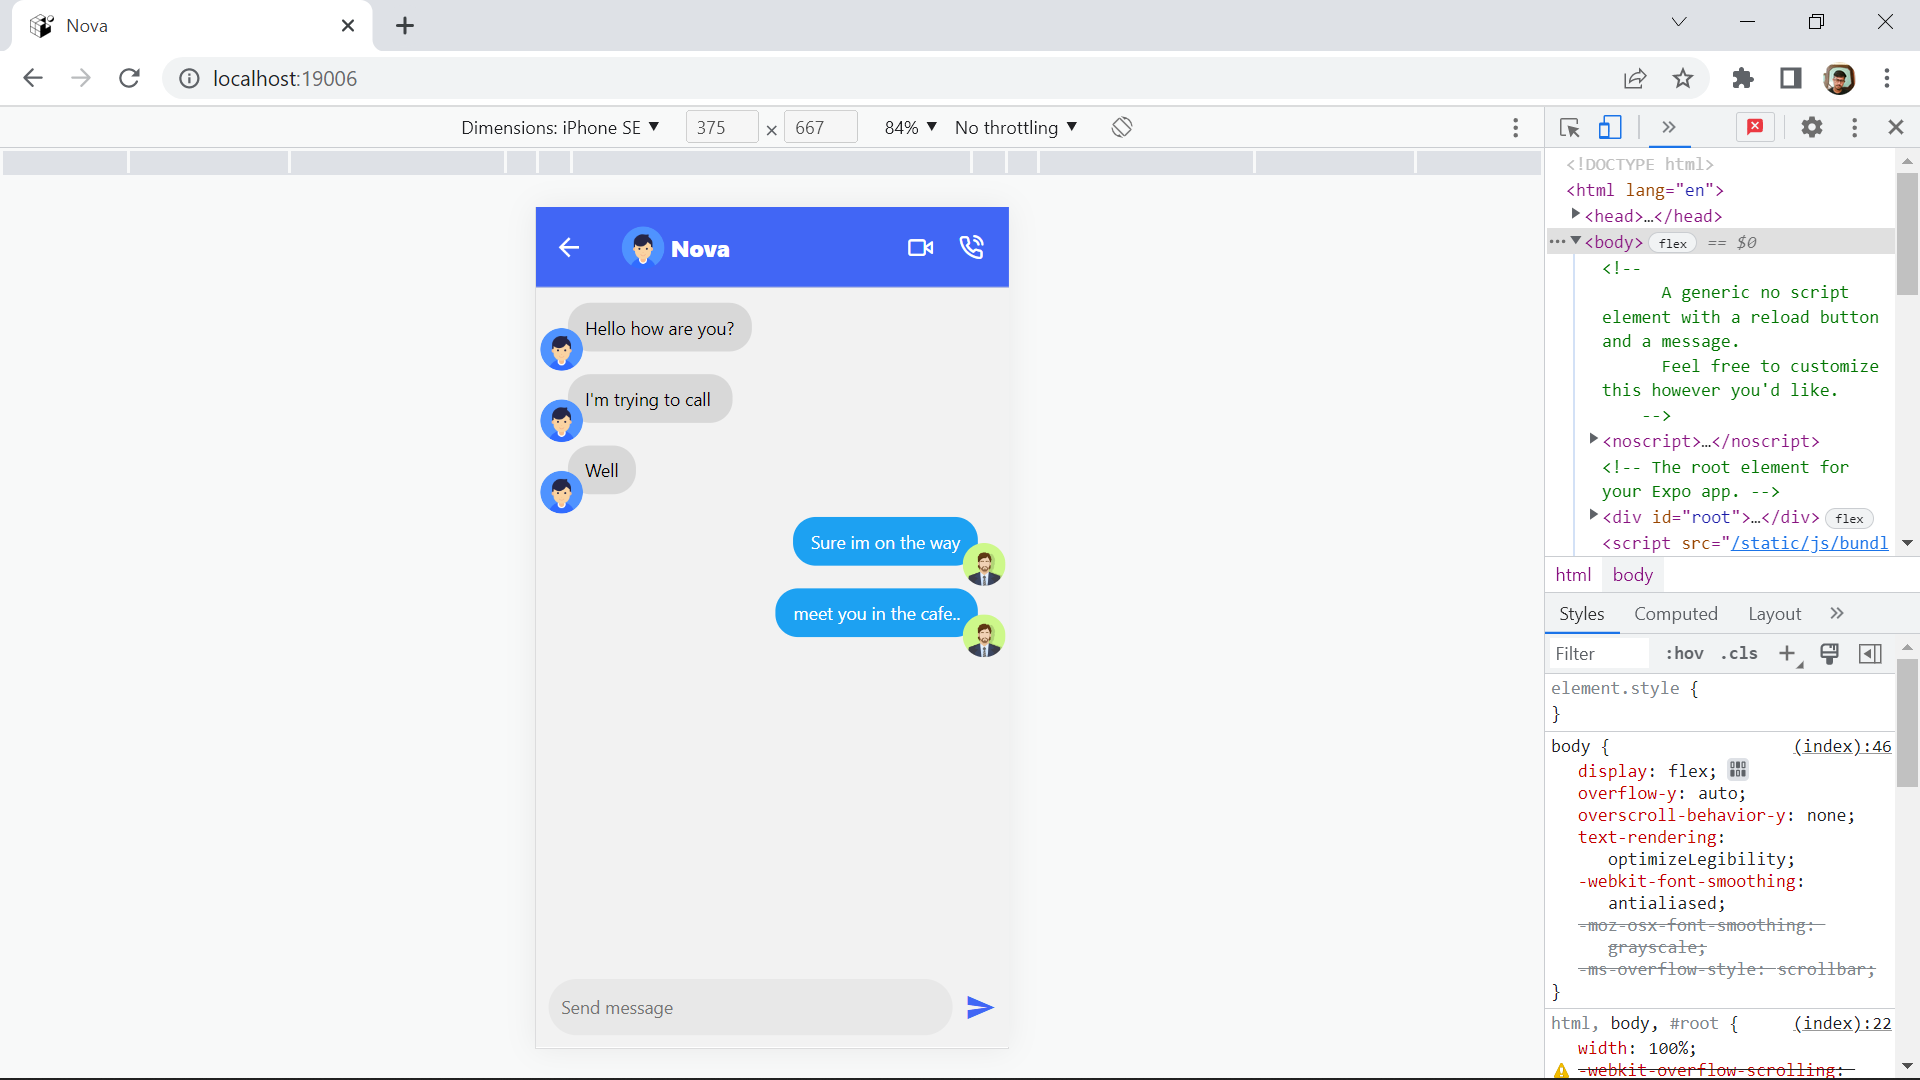This screenshot has height=1080, width=1920.
Task: Toggle the device toolbar icon
Action: point(1610,127)
